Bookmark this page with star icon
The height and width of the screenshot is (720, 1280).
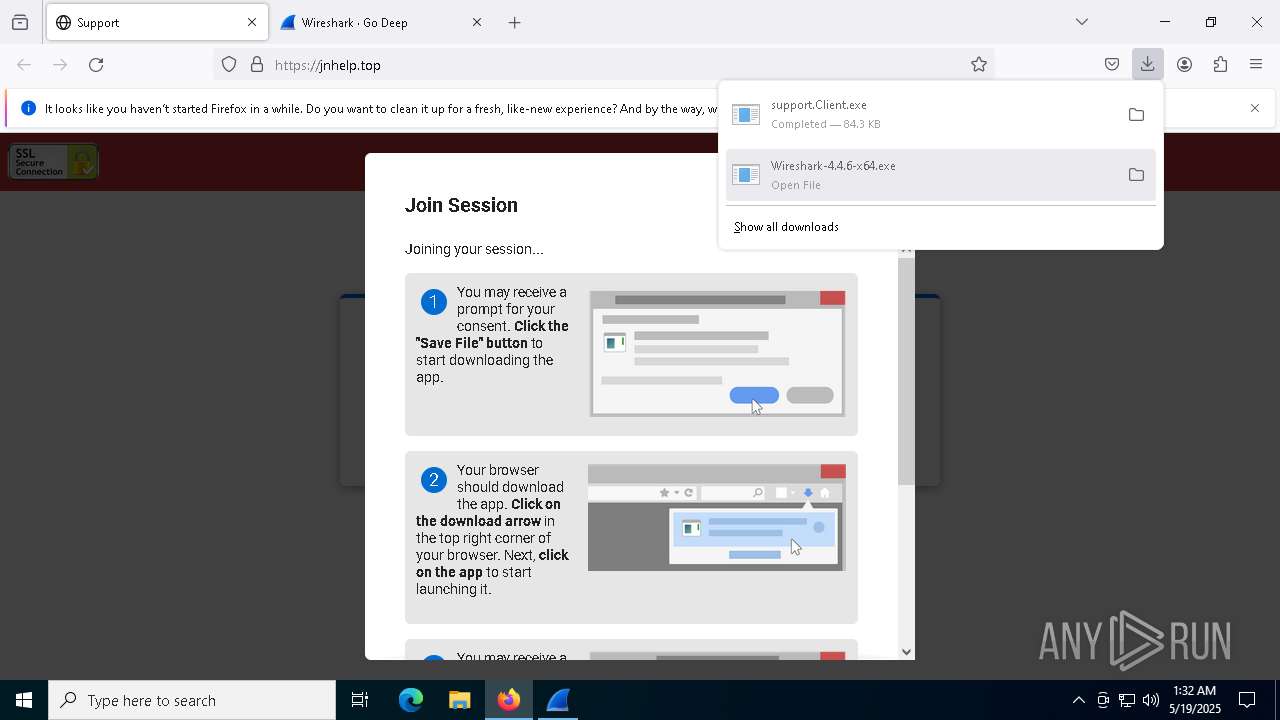click(979, 65)
